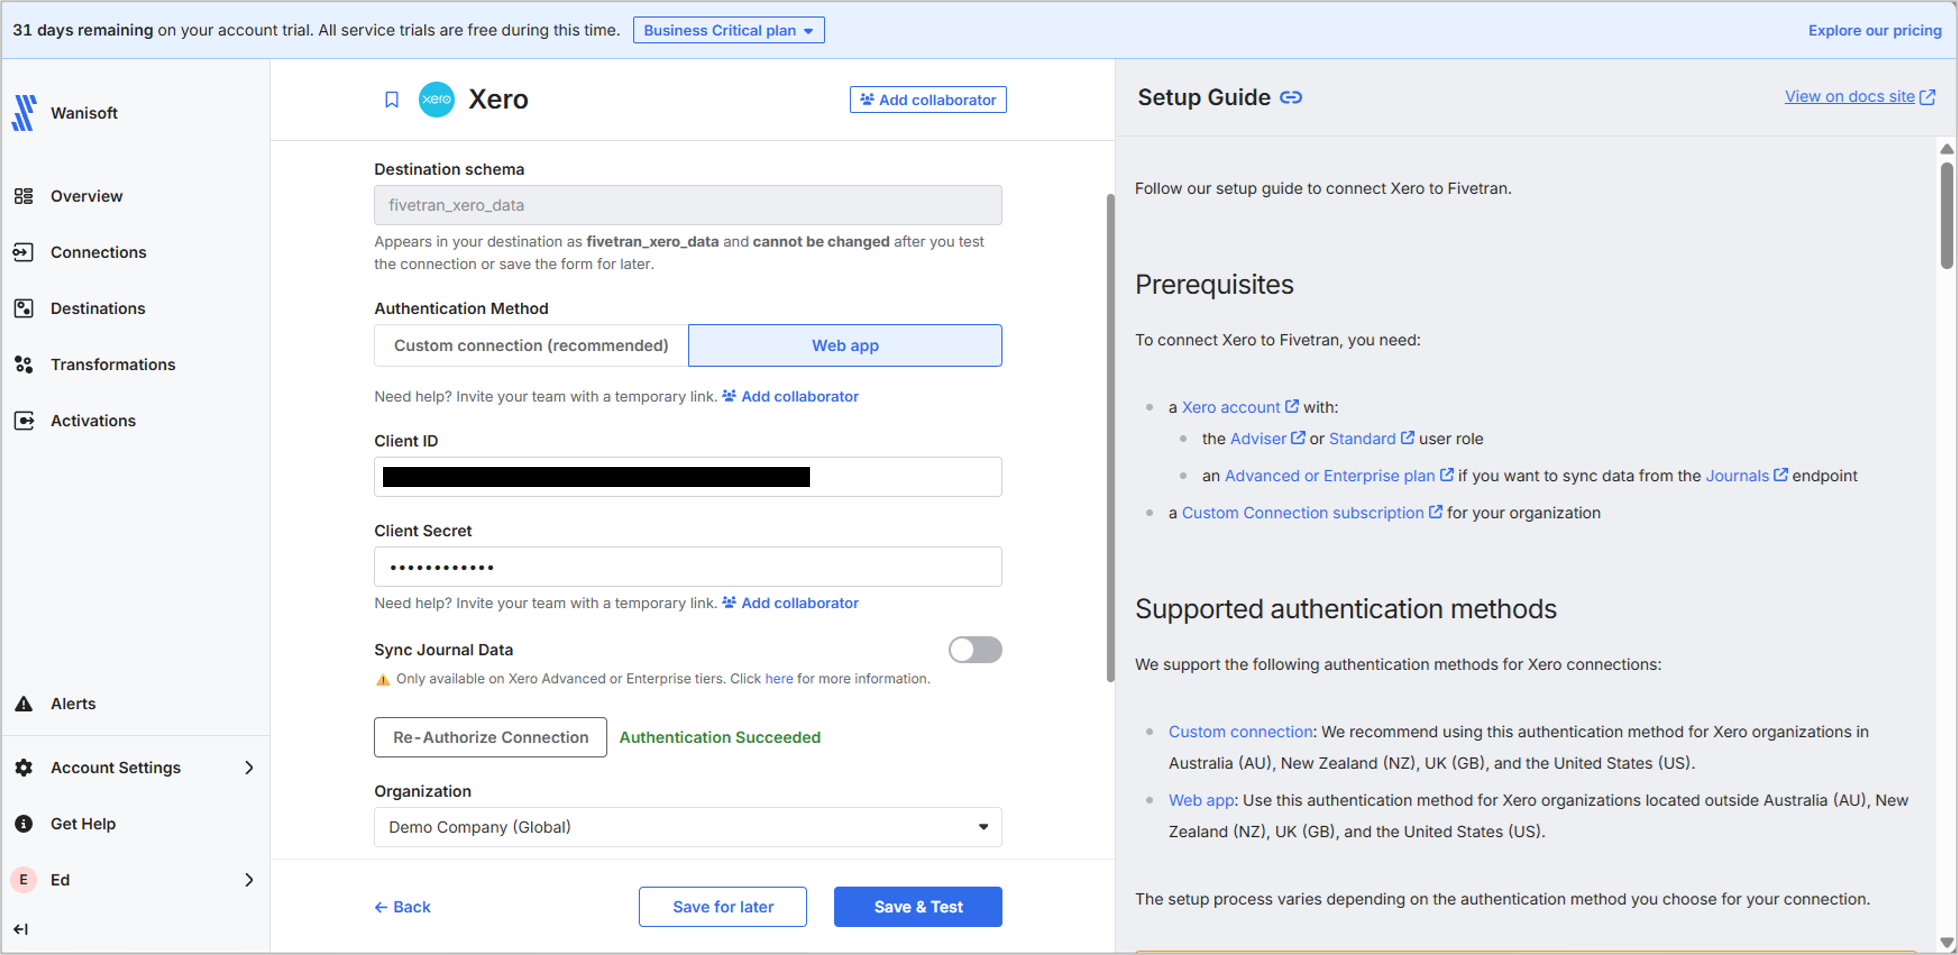Click into the Client Secret field
The image size is (1958, 955).
[688, 567]
